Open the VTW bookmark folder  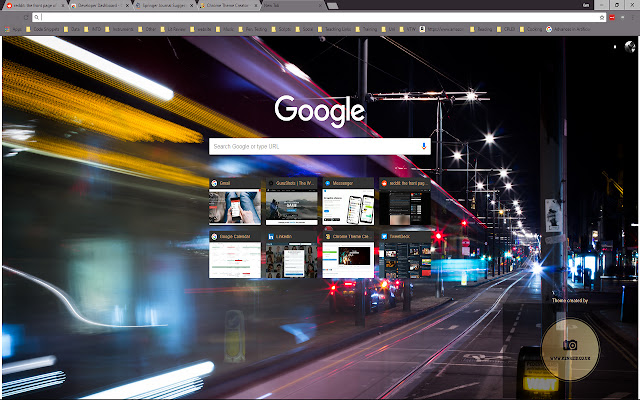click(x=407, y=29)
